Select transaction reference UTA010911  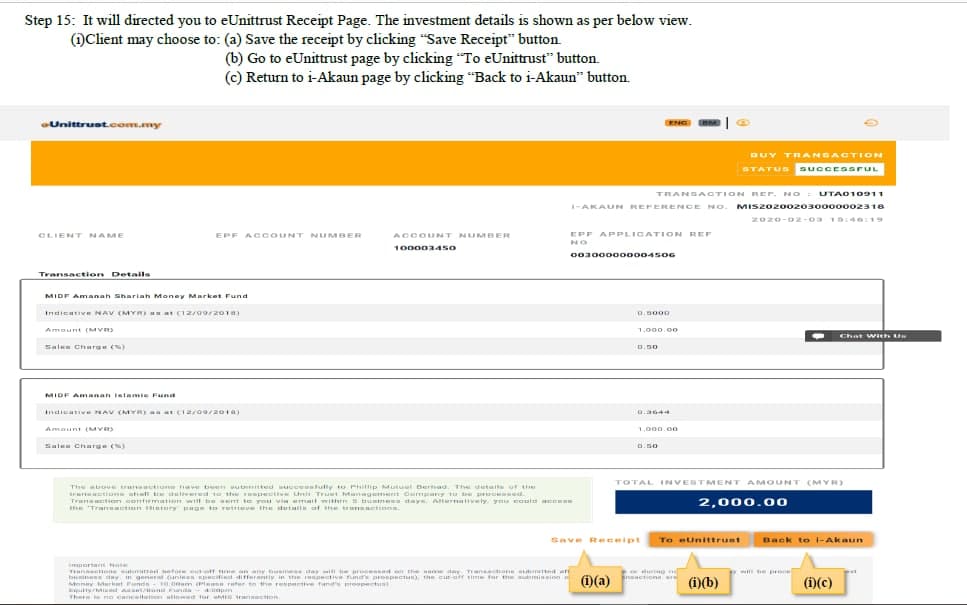click(x=851, y=194)
